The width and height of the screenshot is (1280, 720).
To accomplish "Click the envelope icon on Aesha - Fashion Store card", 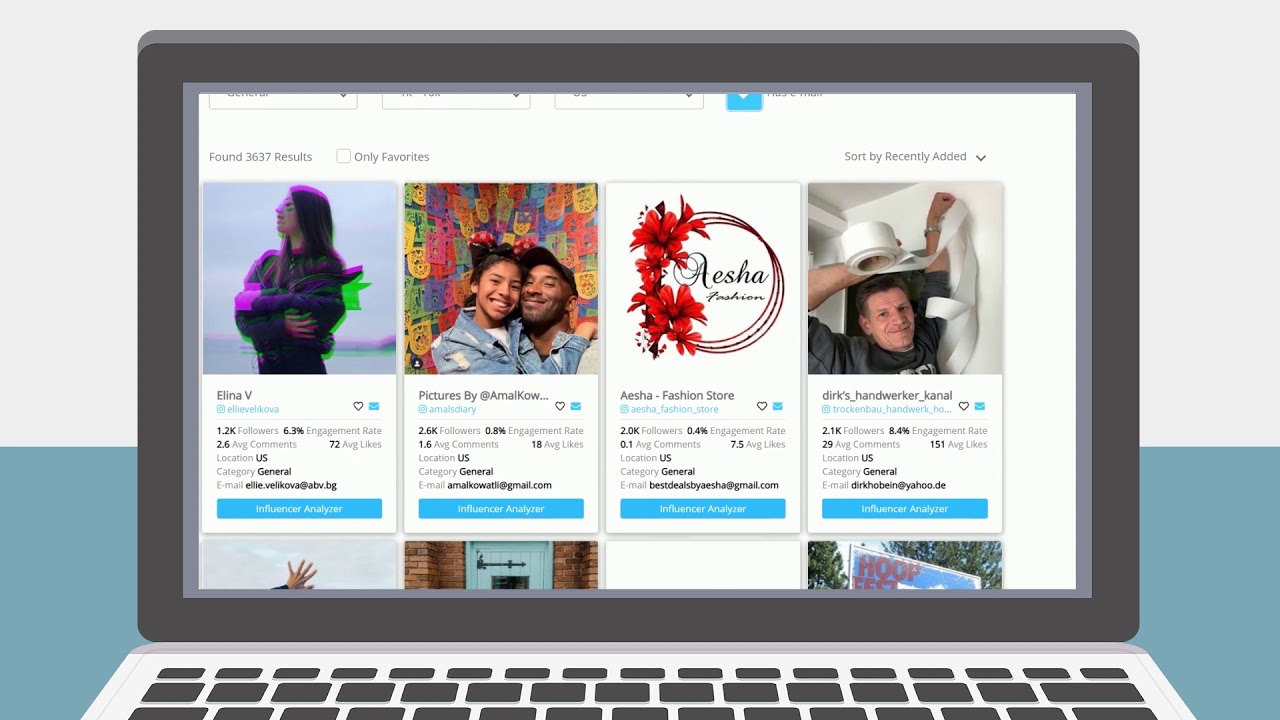I will (x=778, y=406).
